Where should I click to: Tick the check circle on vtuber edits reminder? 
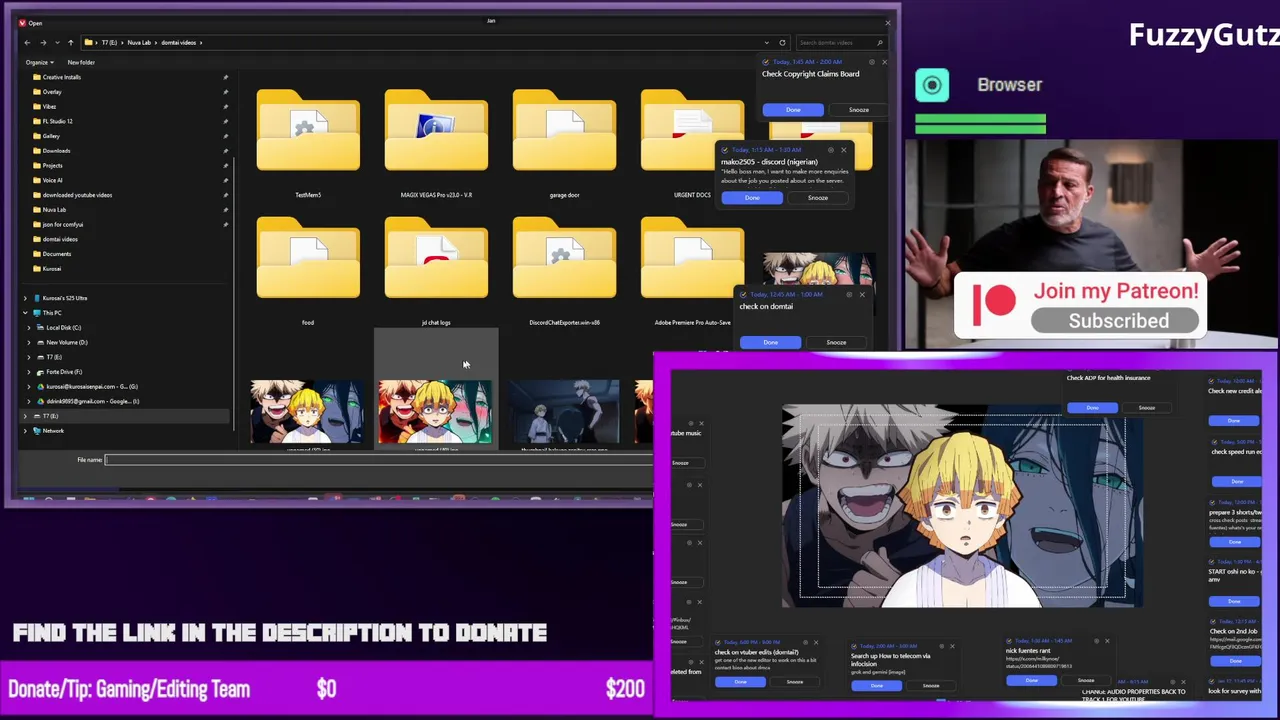[719, 642]
